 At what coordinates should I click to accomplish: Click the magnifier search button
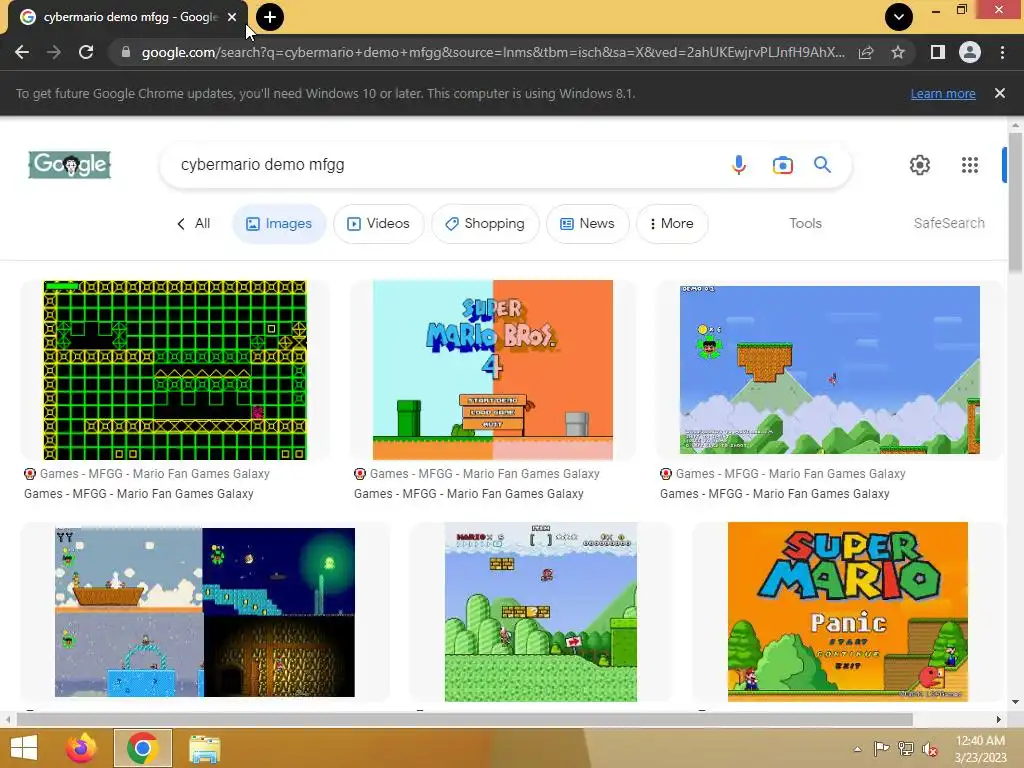[822, 165]
